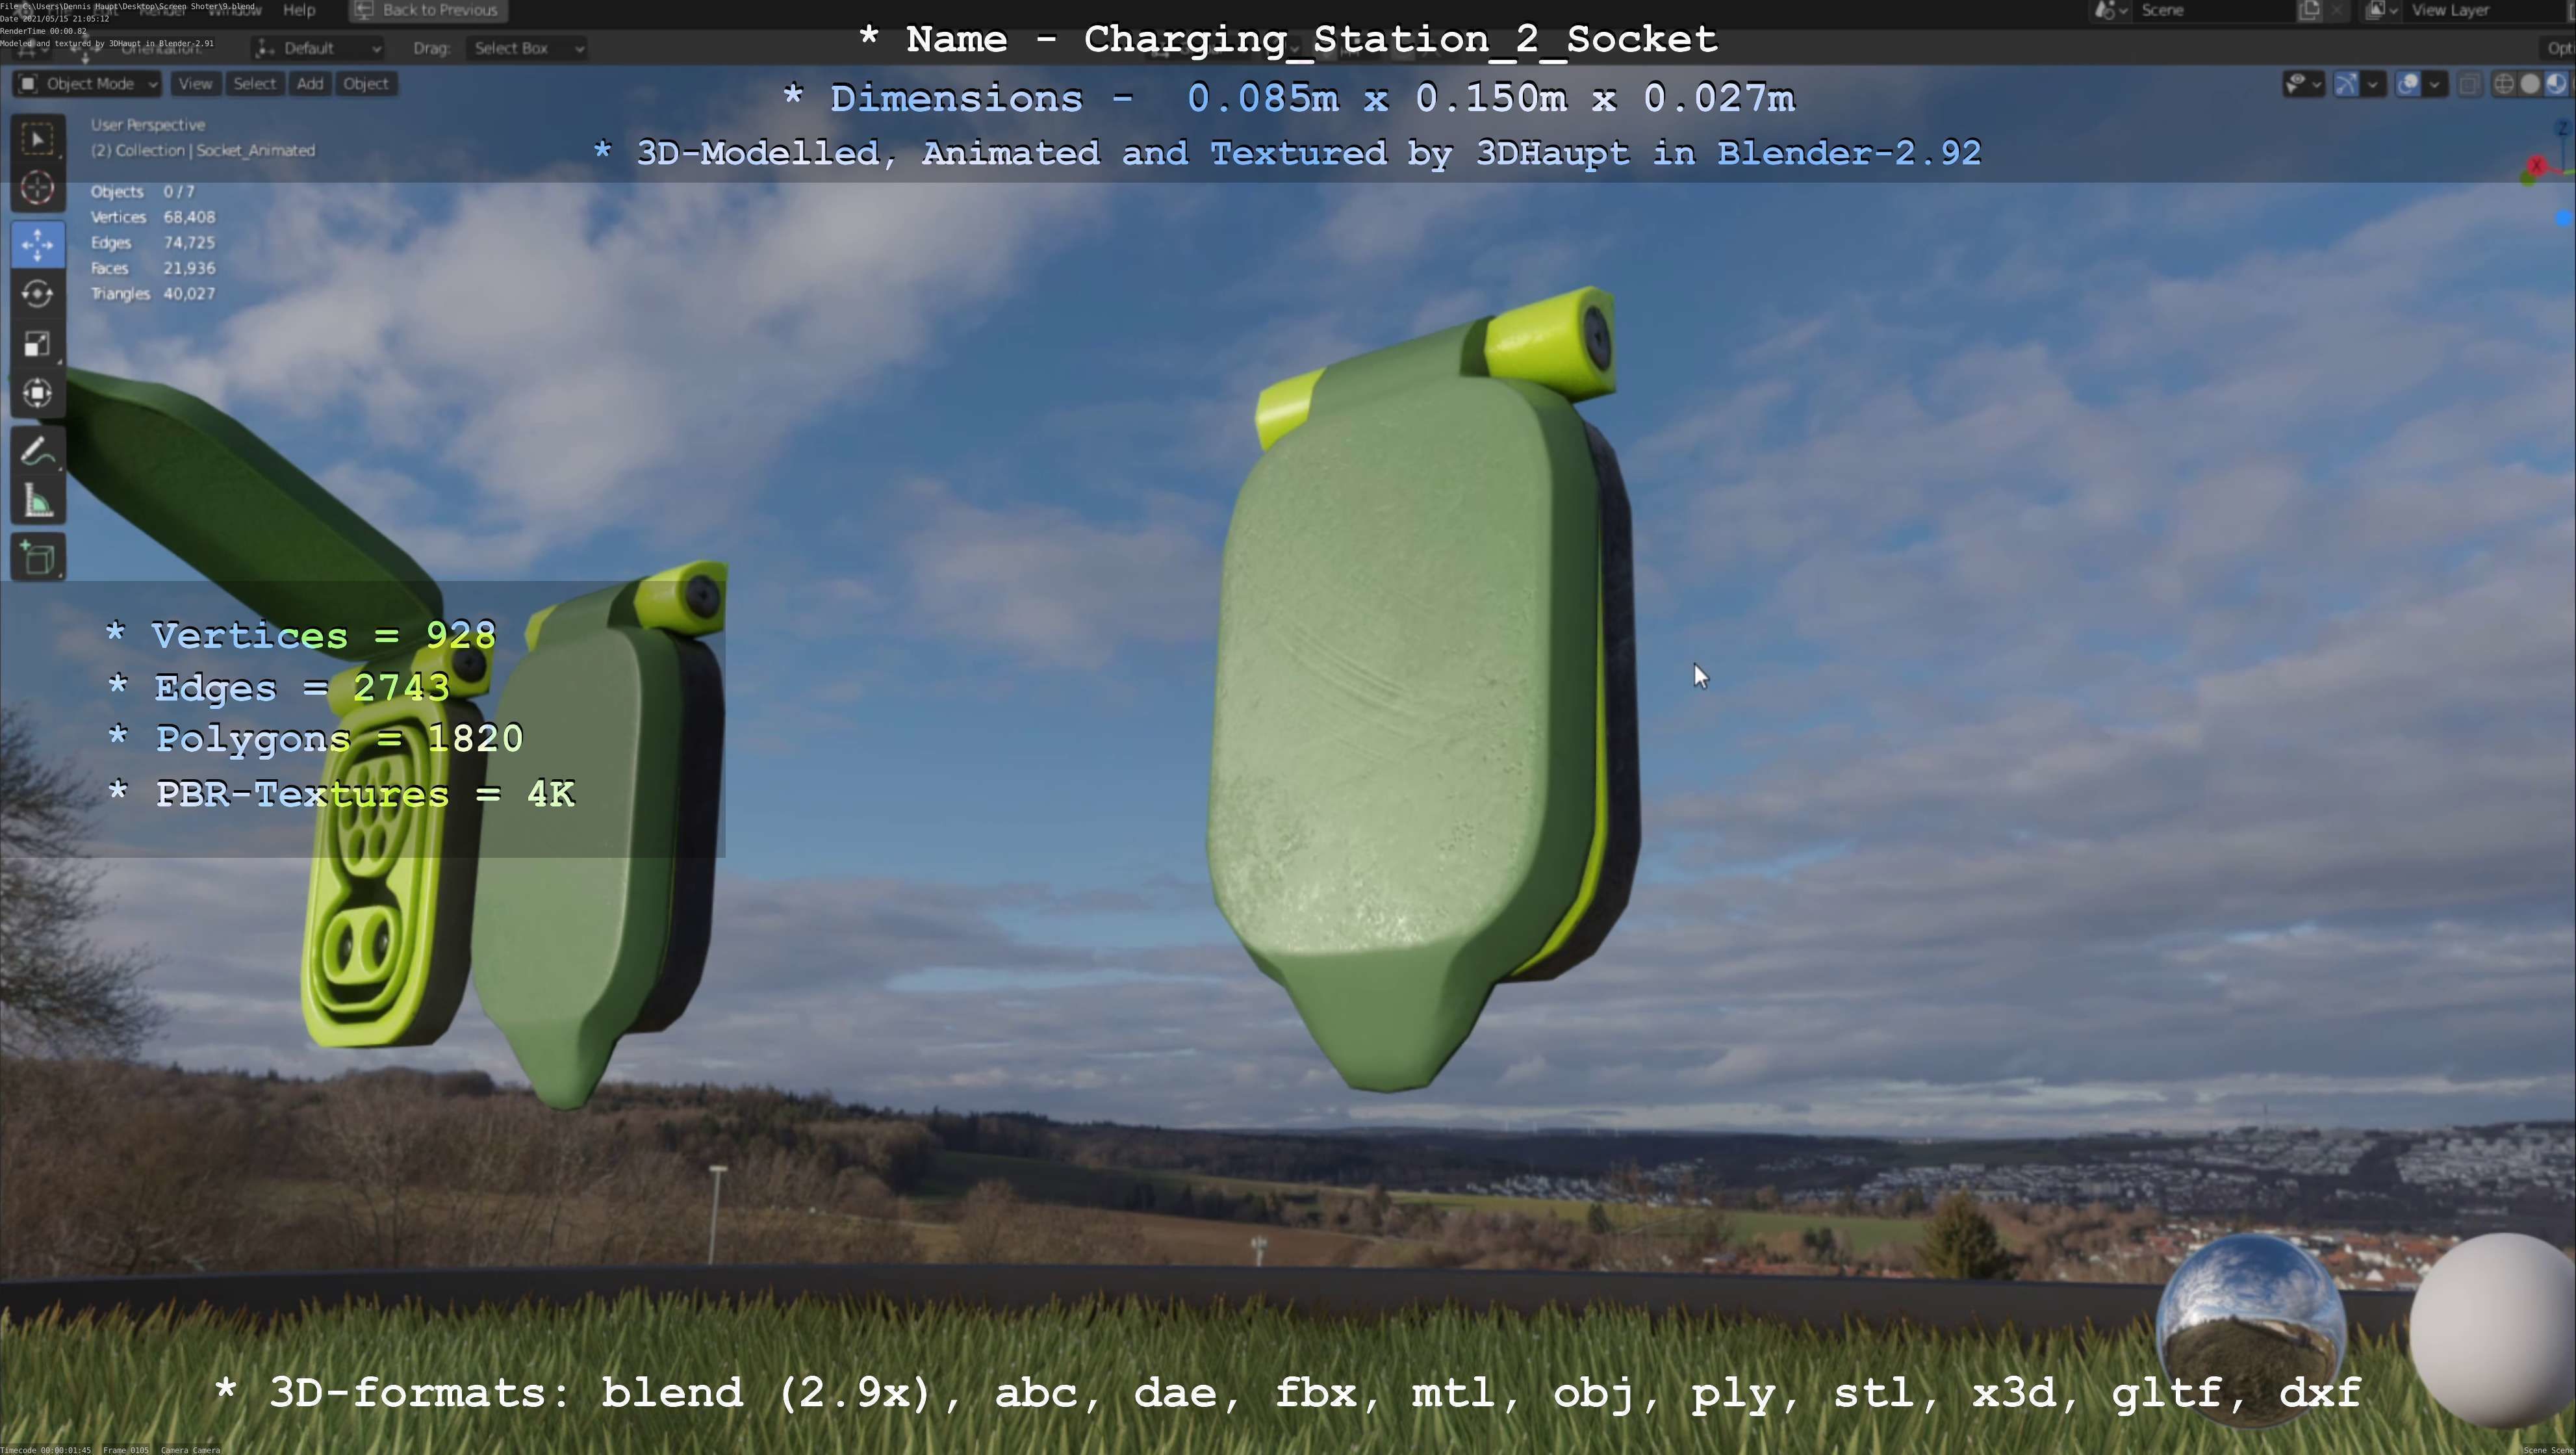Open the view layer browse dropdown icon
Image resolution: width=2576 pixels, height=1455 pixels.
(x=2381, y=10)
